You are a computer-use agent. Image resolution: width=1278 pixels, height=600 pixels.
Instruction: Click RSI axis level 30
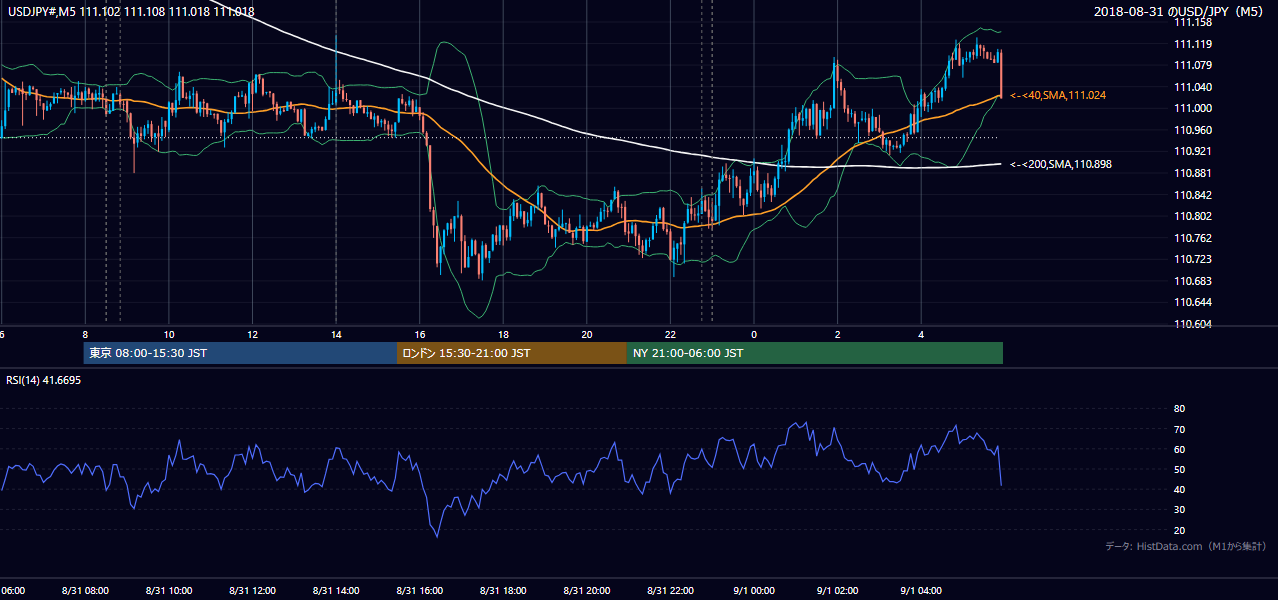(x=1179, y=510)
